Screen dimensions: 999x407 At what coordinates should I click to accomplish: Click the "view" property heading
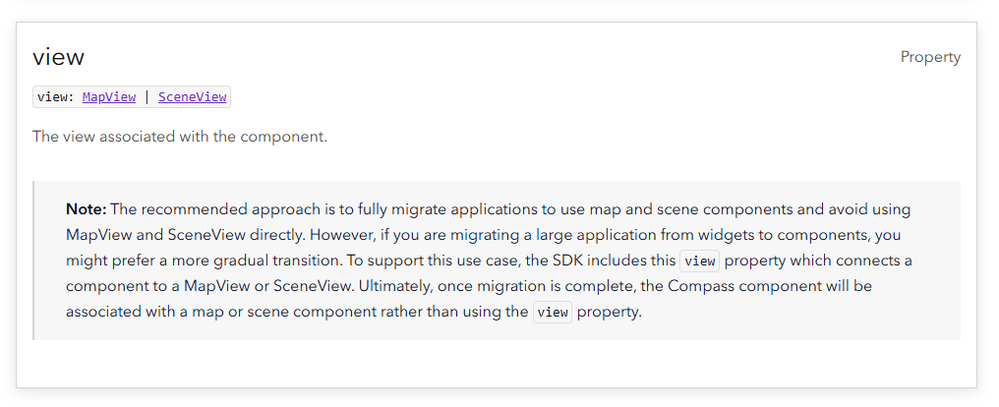58,57
